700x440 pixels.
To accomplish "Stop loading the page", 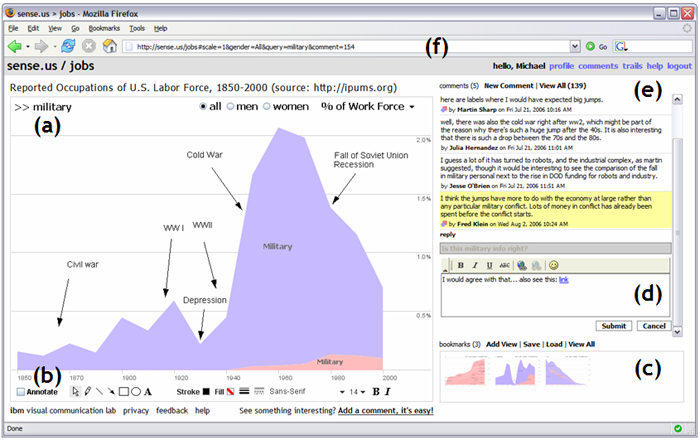I will pyautogui.click(x=89, y=46).
